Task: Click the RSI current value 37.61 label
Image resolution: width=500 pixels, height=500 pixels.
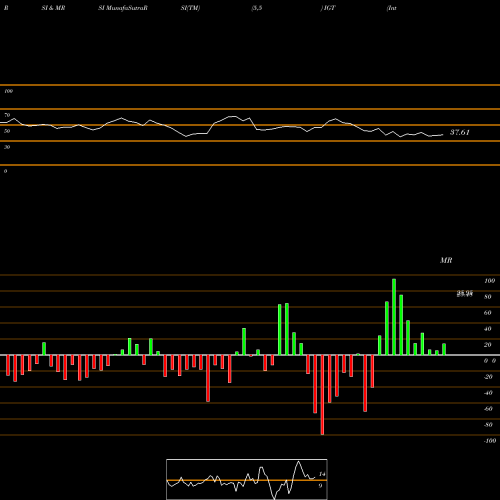Action: point(460,132)
